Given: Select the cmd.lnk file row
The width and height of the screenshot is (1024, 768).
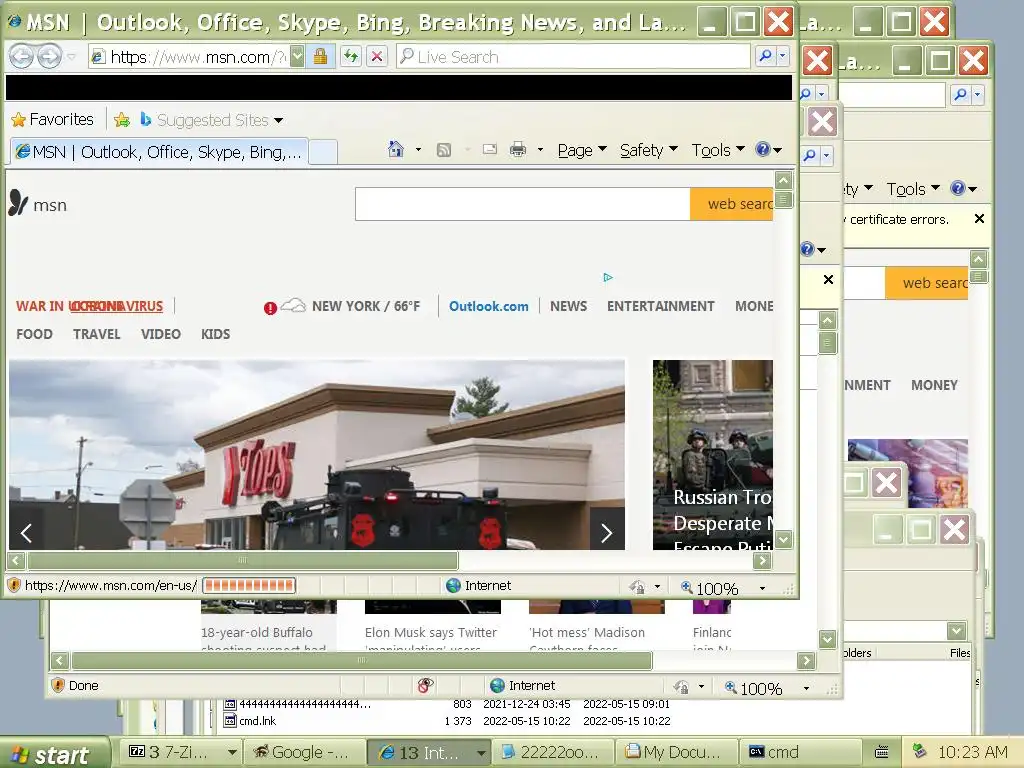Looking at the screenshot, I should tap(447, 721).
